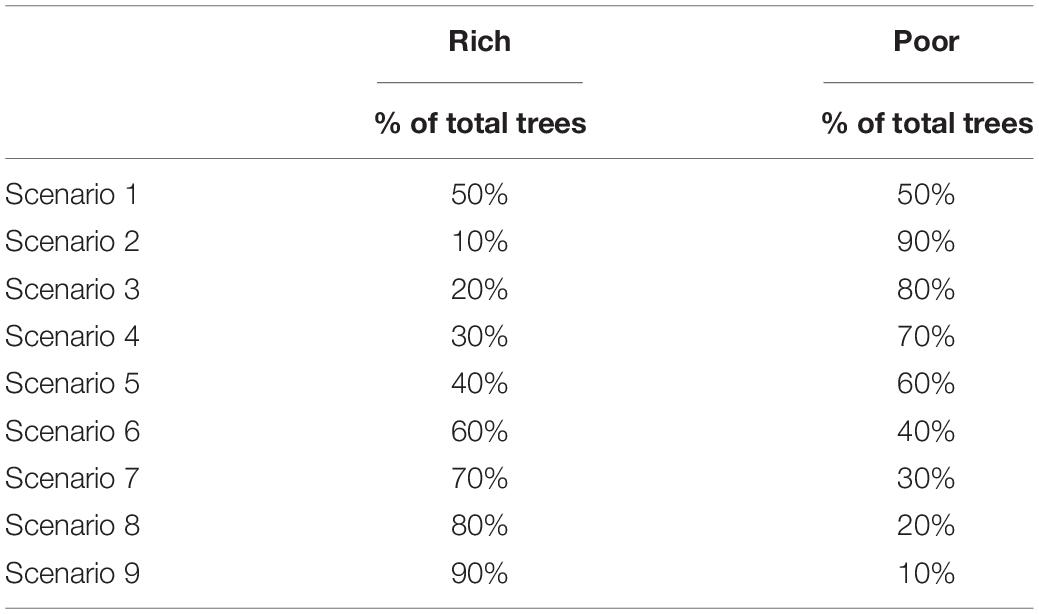This screenshot has height=614, width=1039.
Task: Select the Scenario 8 row label
Action: [x=72, y=526]
